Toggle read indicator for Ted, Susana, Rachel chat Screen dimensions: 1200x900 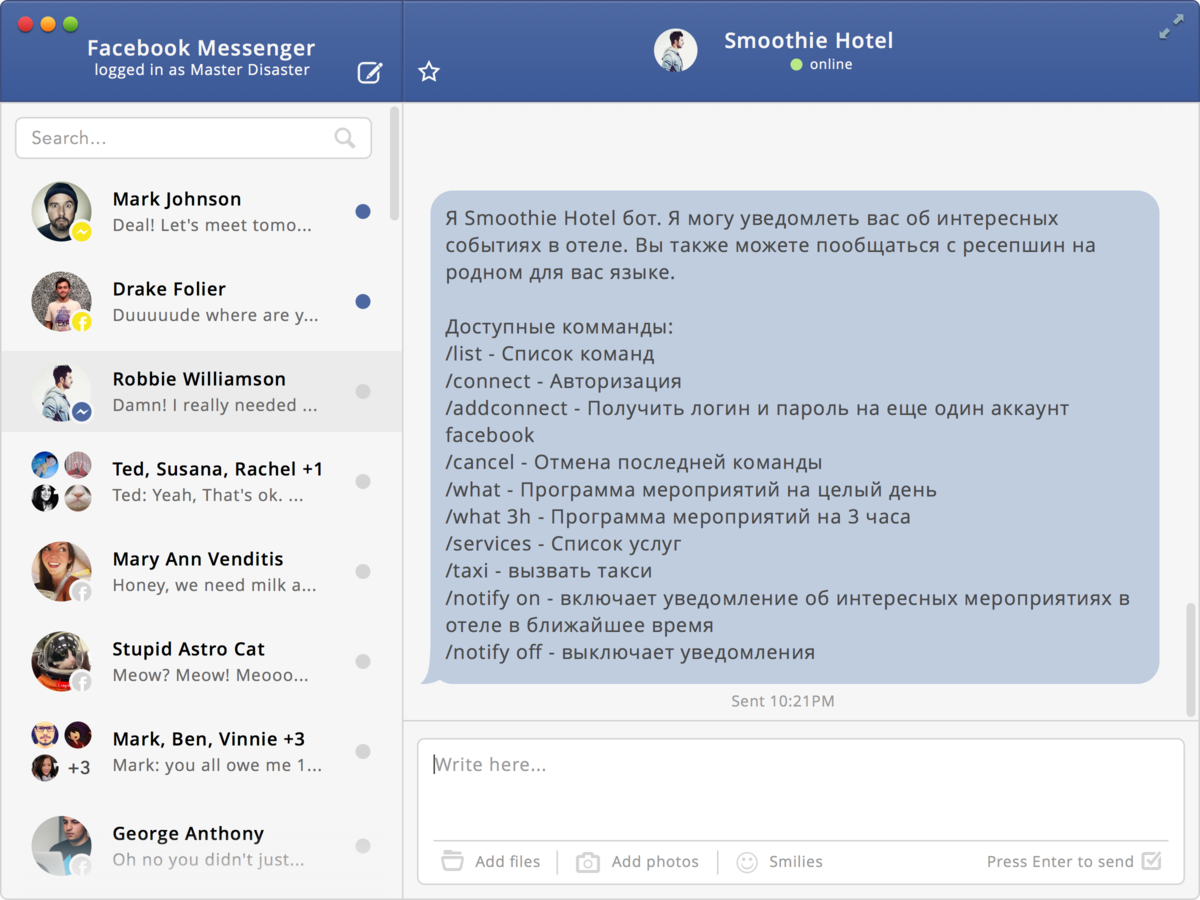pyautogui.click(x=363, y=481)
